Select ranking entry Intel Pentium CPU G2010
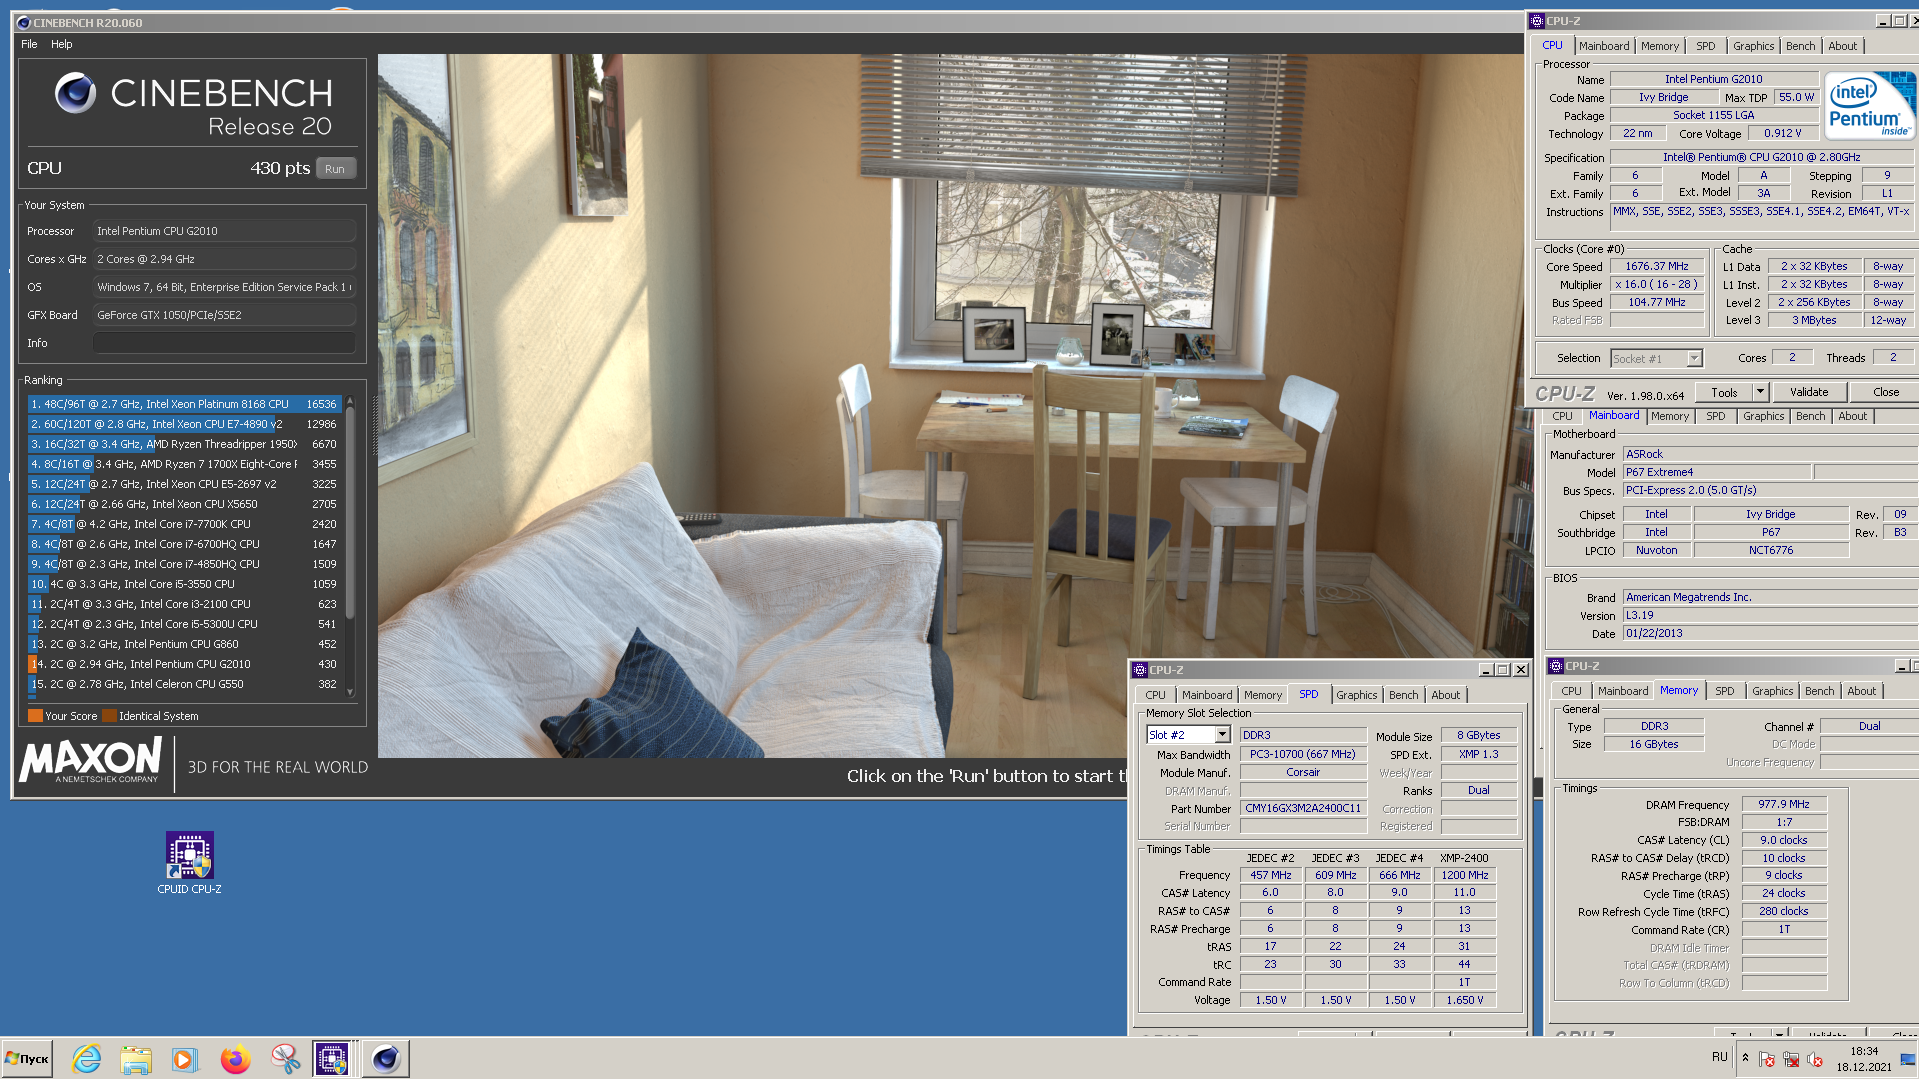 (185, 664)
